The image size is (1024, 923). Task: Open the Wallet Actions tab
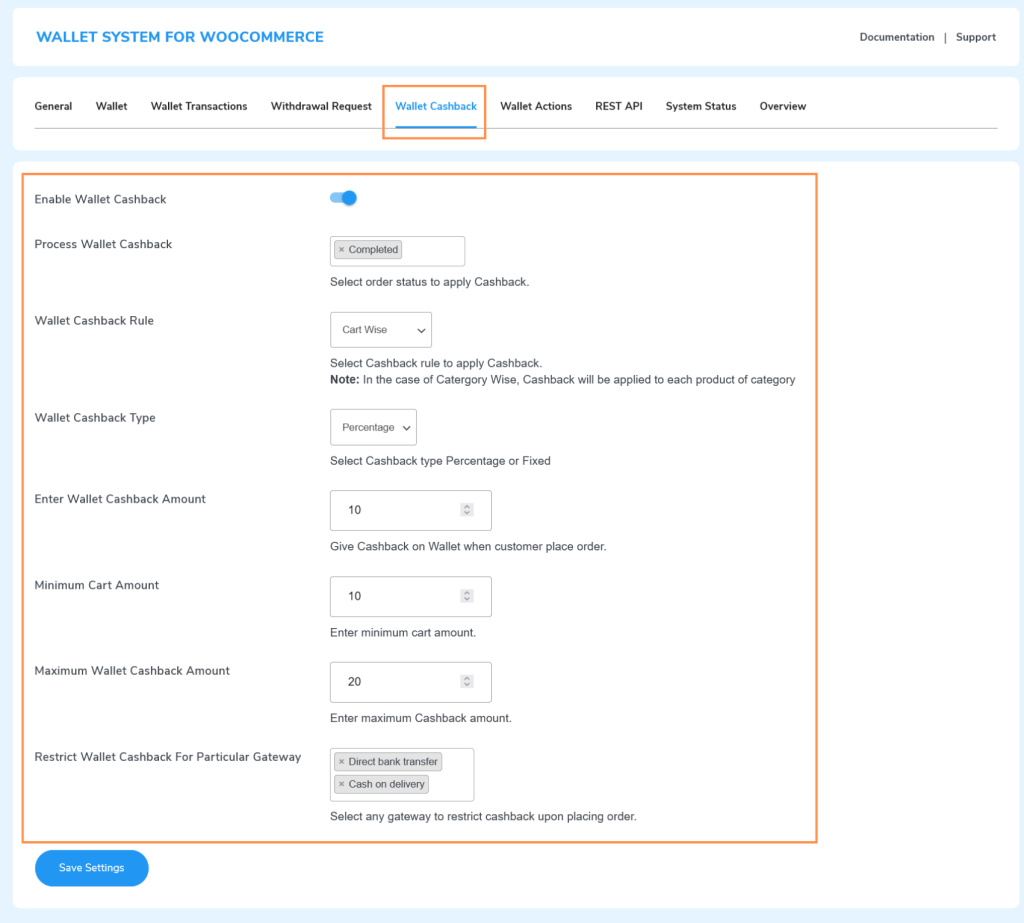pos(536,106)
